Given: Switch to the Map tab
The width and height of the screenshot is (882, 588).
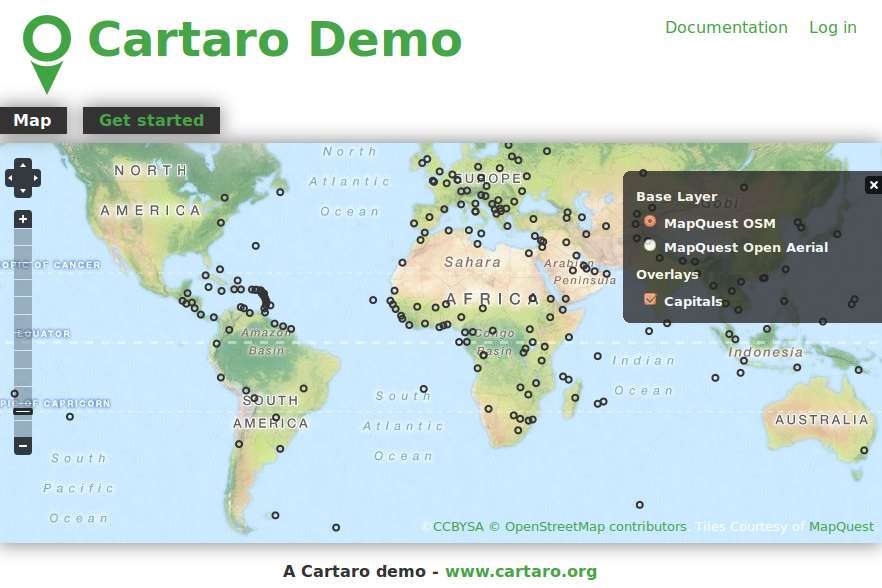Looking at the screenshot, I should click(32, 120).
